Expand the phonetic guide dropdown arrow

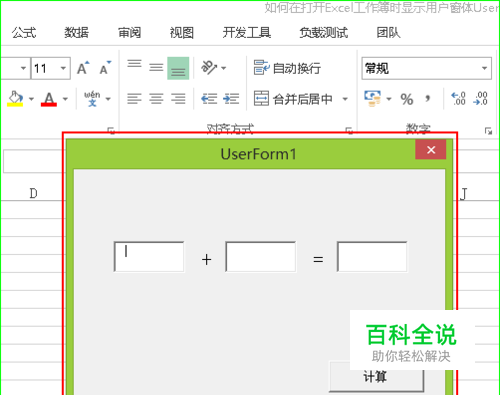click(108, 99)
